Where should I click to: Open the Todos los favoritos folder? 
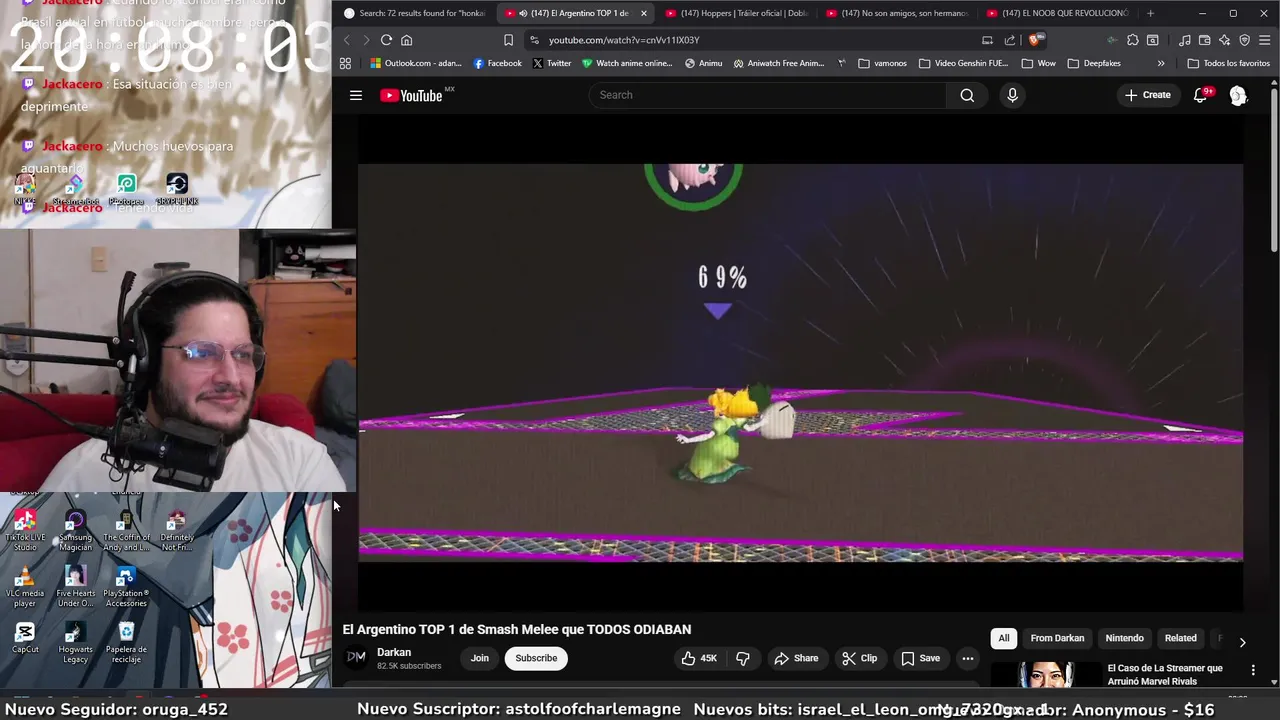1228,63
